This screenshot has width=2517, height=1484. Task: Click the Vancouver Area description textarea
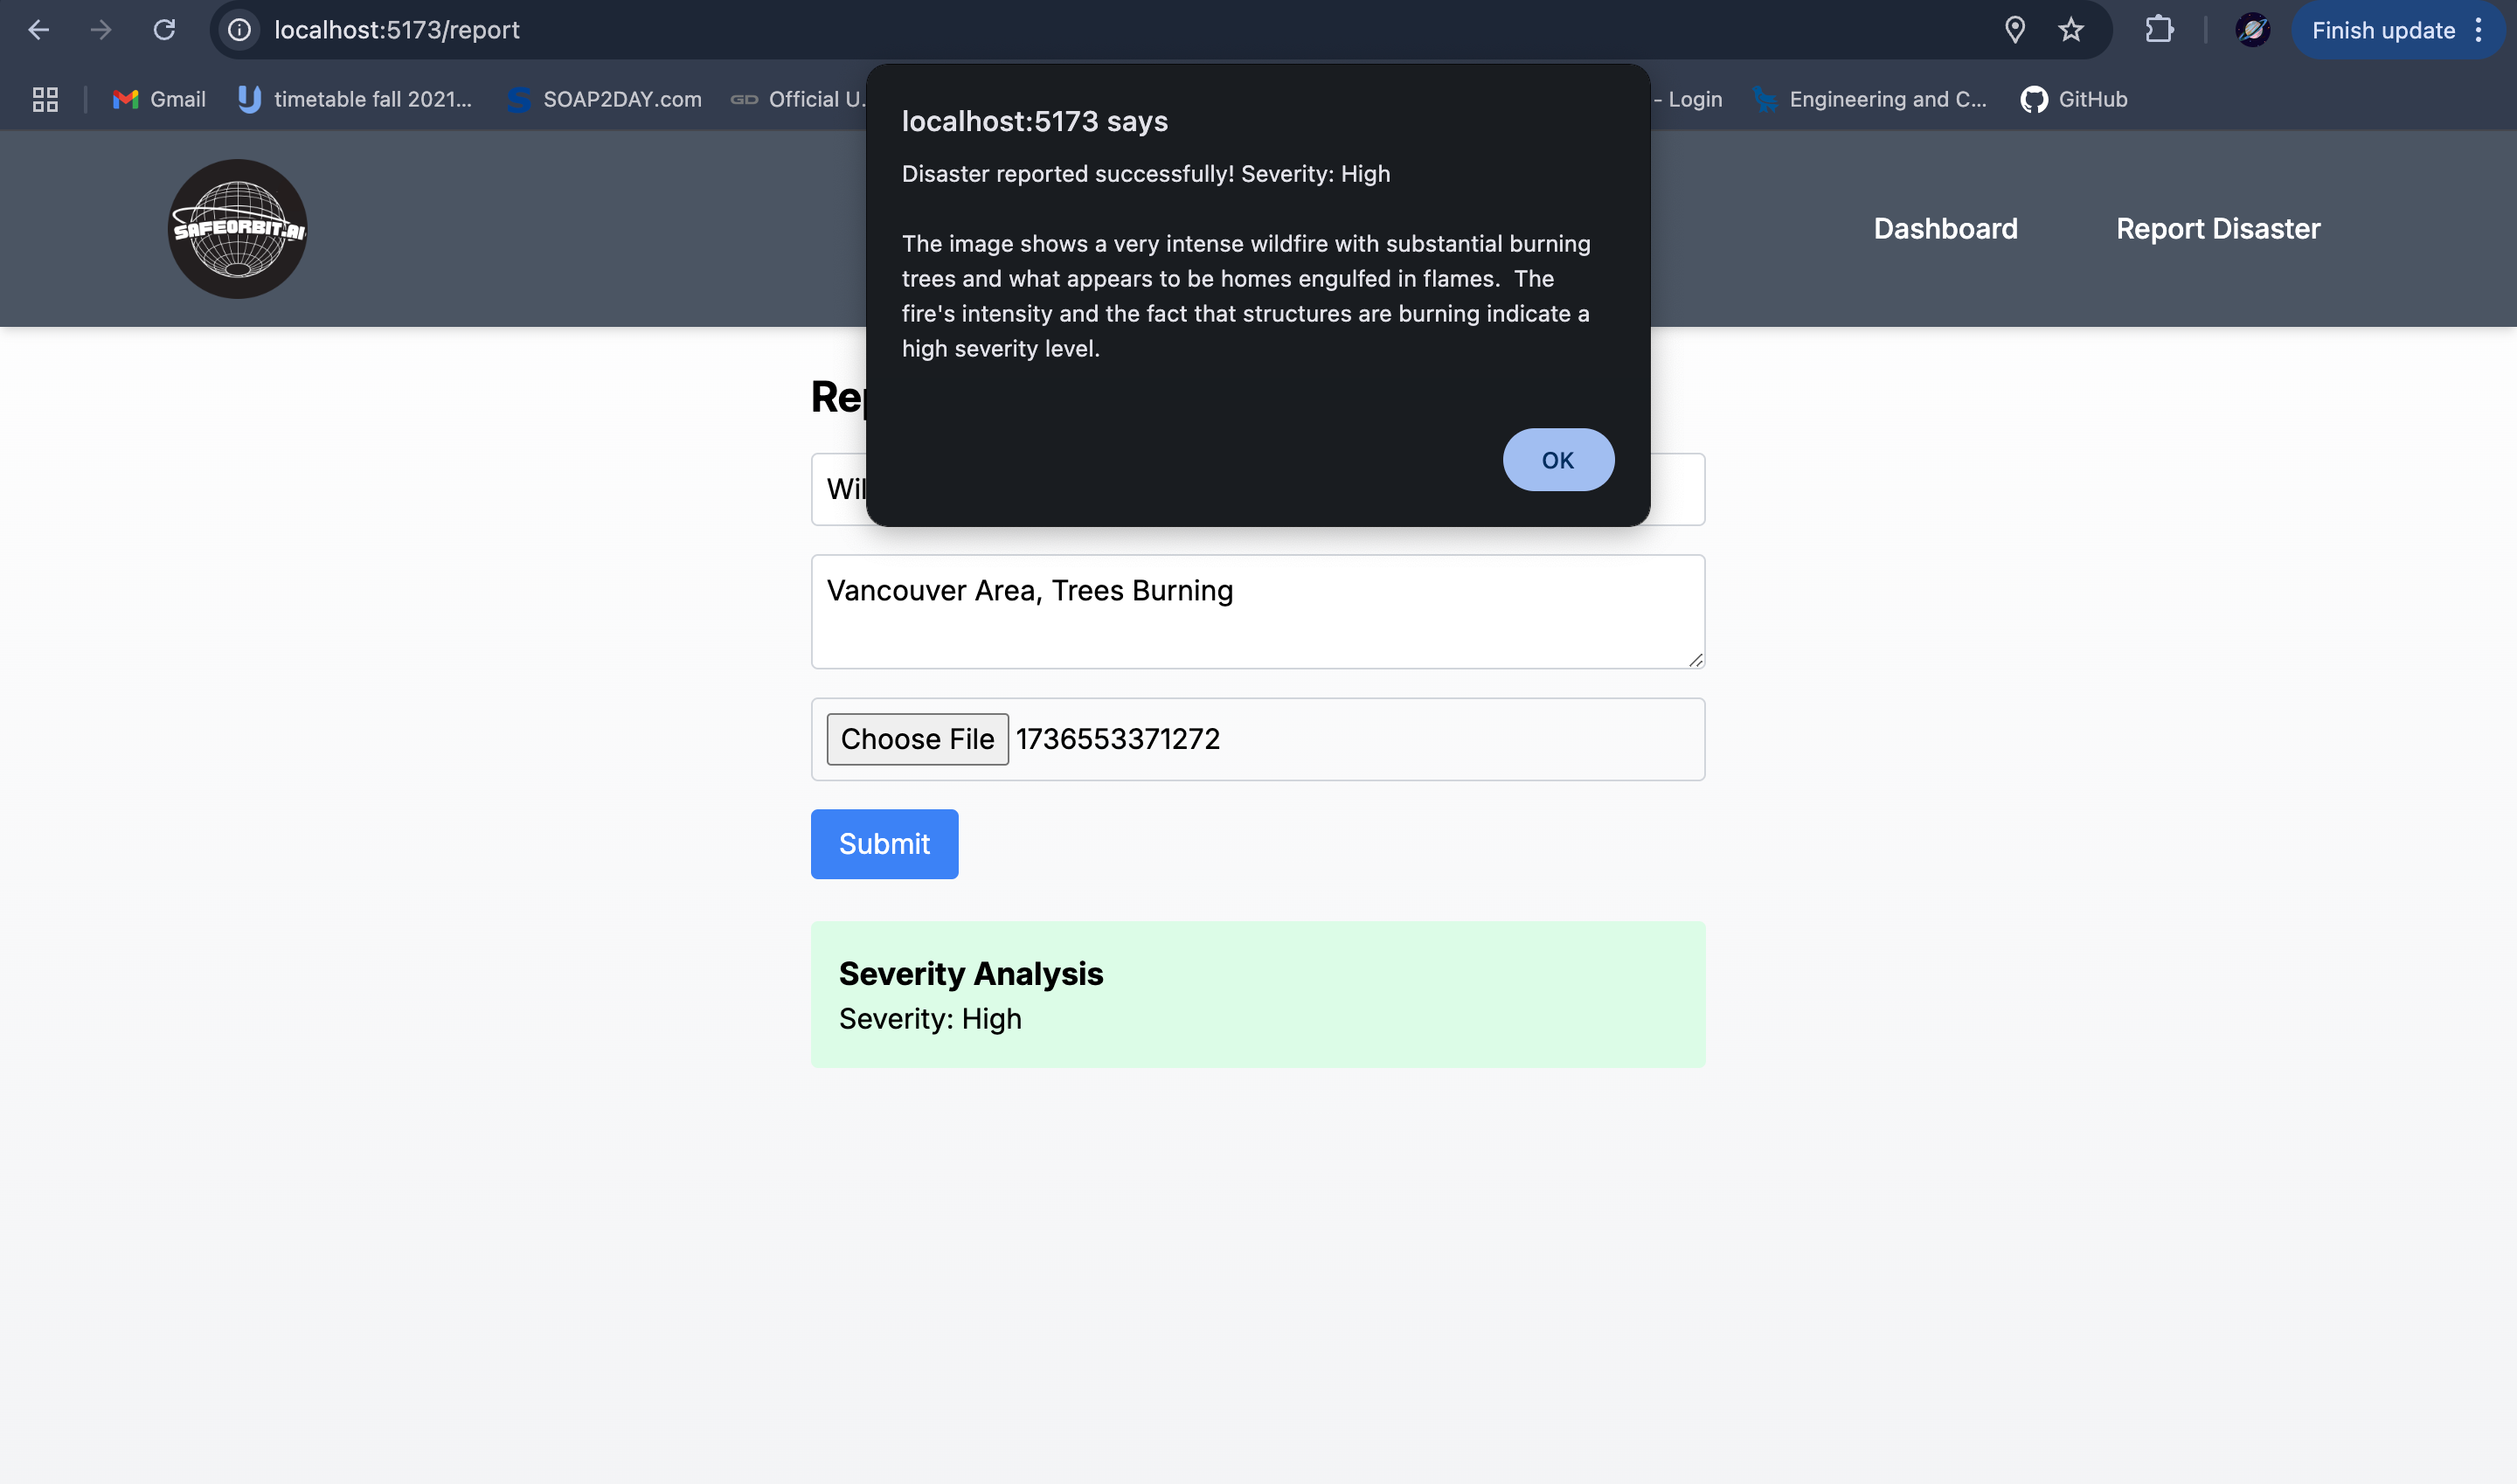pyautogui.click(x=1257, y=612)
